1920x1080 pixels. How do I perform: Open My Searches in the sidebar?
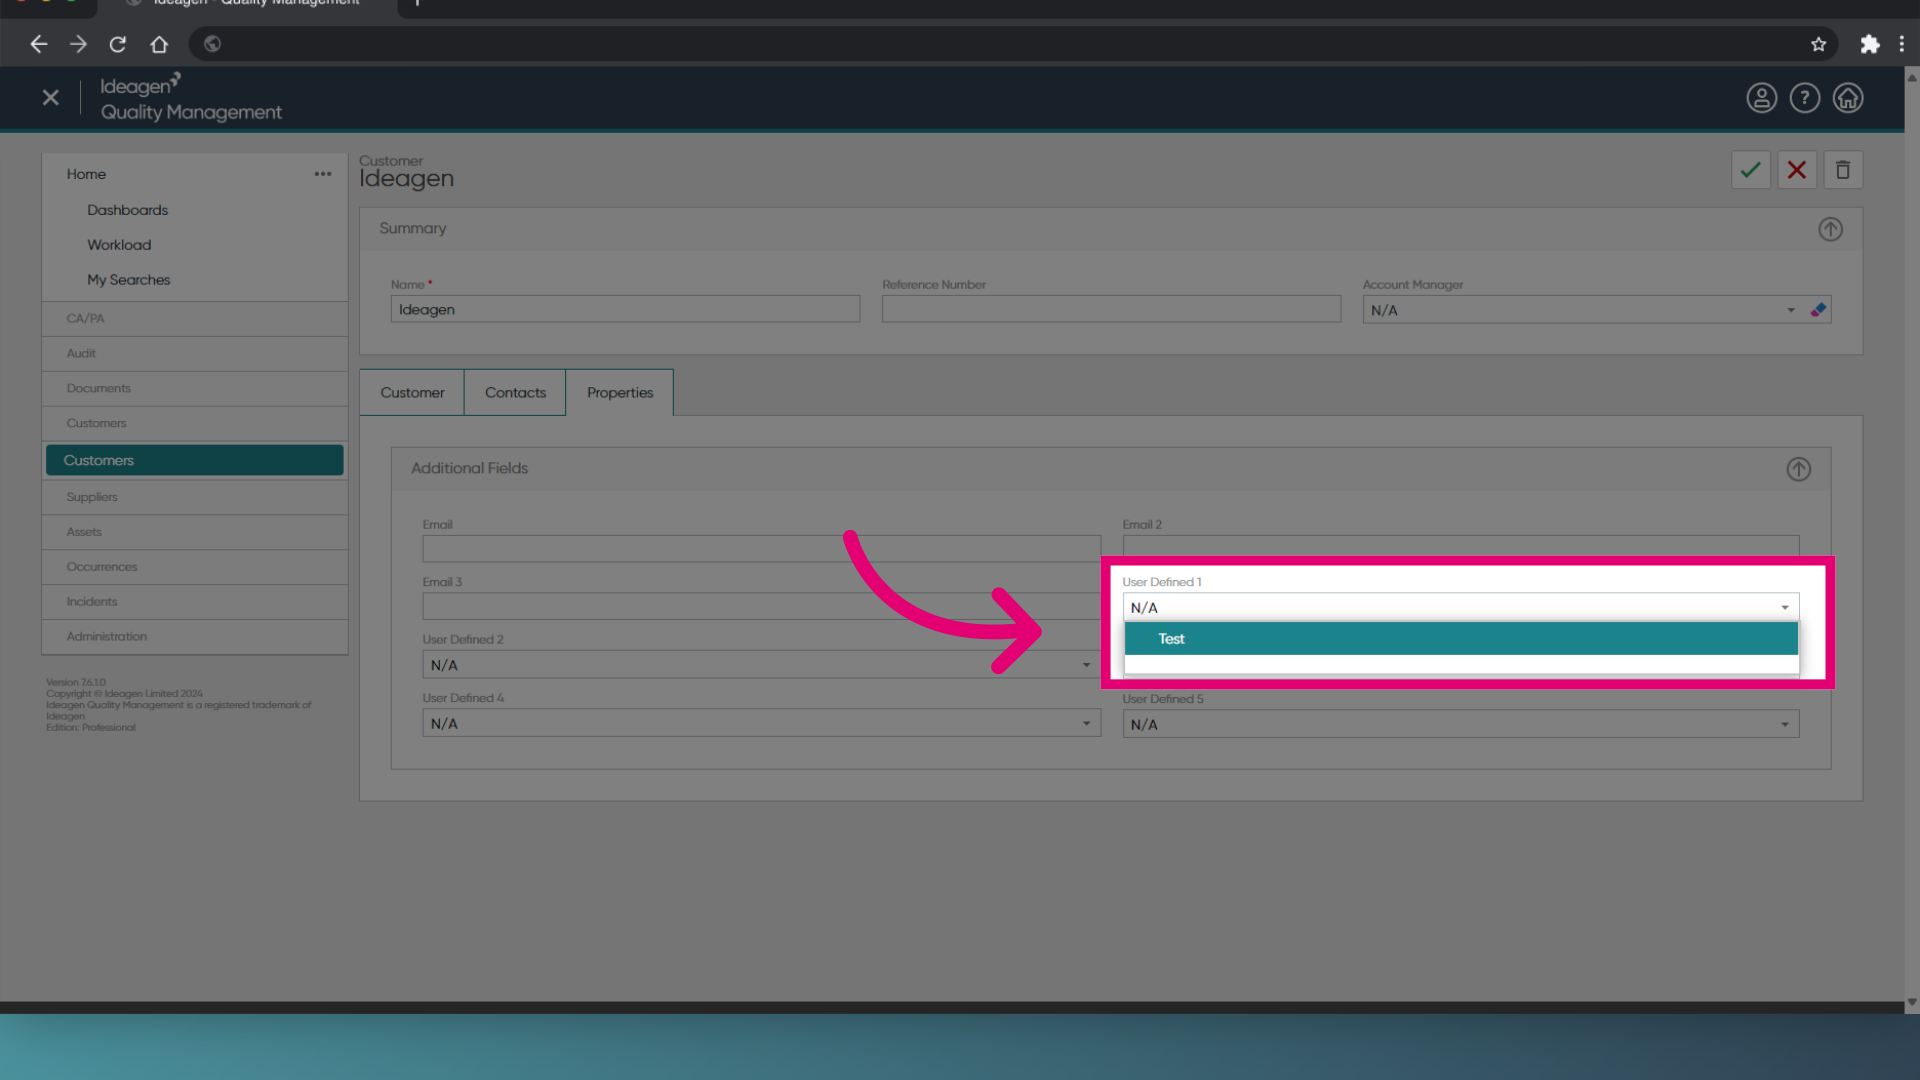(128, 280)
